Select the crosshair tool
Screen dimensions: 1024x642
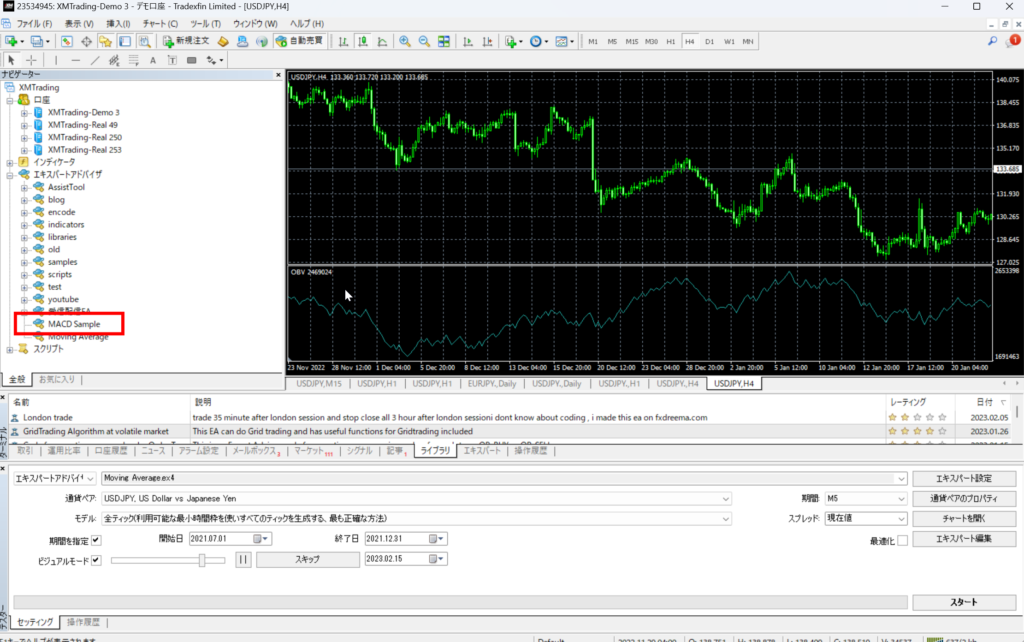point(31,60)
